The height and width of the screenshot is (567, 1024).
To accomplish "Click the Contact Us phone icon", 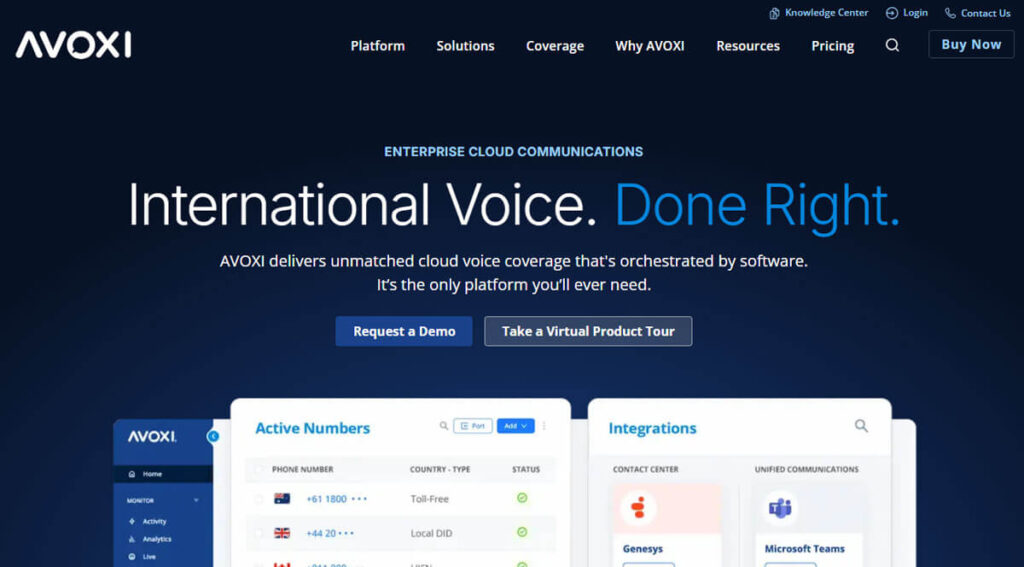I will click(x=950, y=13).
